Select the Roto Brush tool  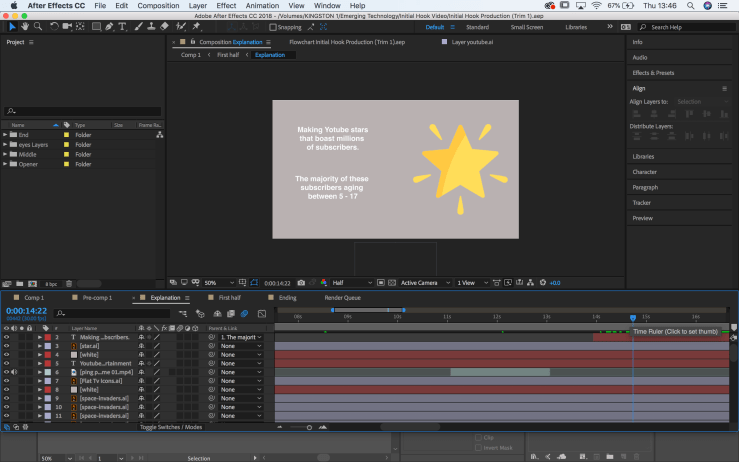(x=181, y=27)
